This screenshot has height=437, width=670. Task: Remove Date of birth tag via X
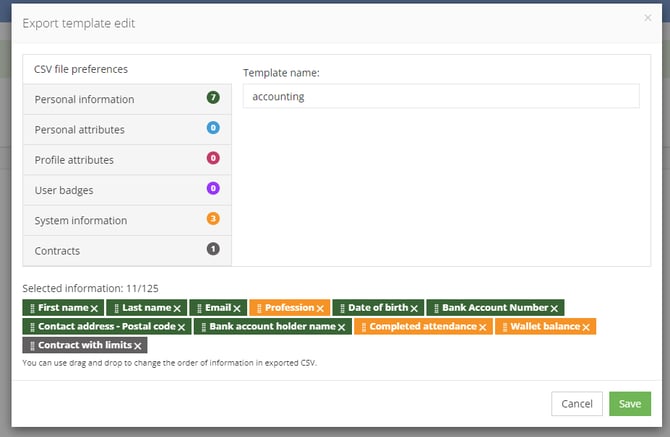coord(414,309)
